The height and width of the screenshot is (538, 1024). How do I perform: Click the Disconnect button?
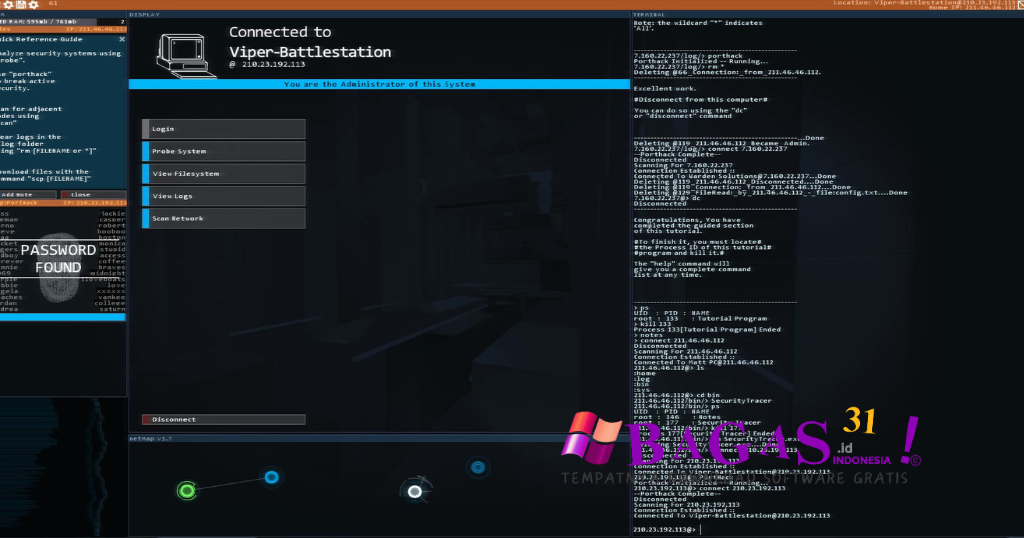click(x=223, y=419)
